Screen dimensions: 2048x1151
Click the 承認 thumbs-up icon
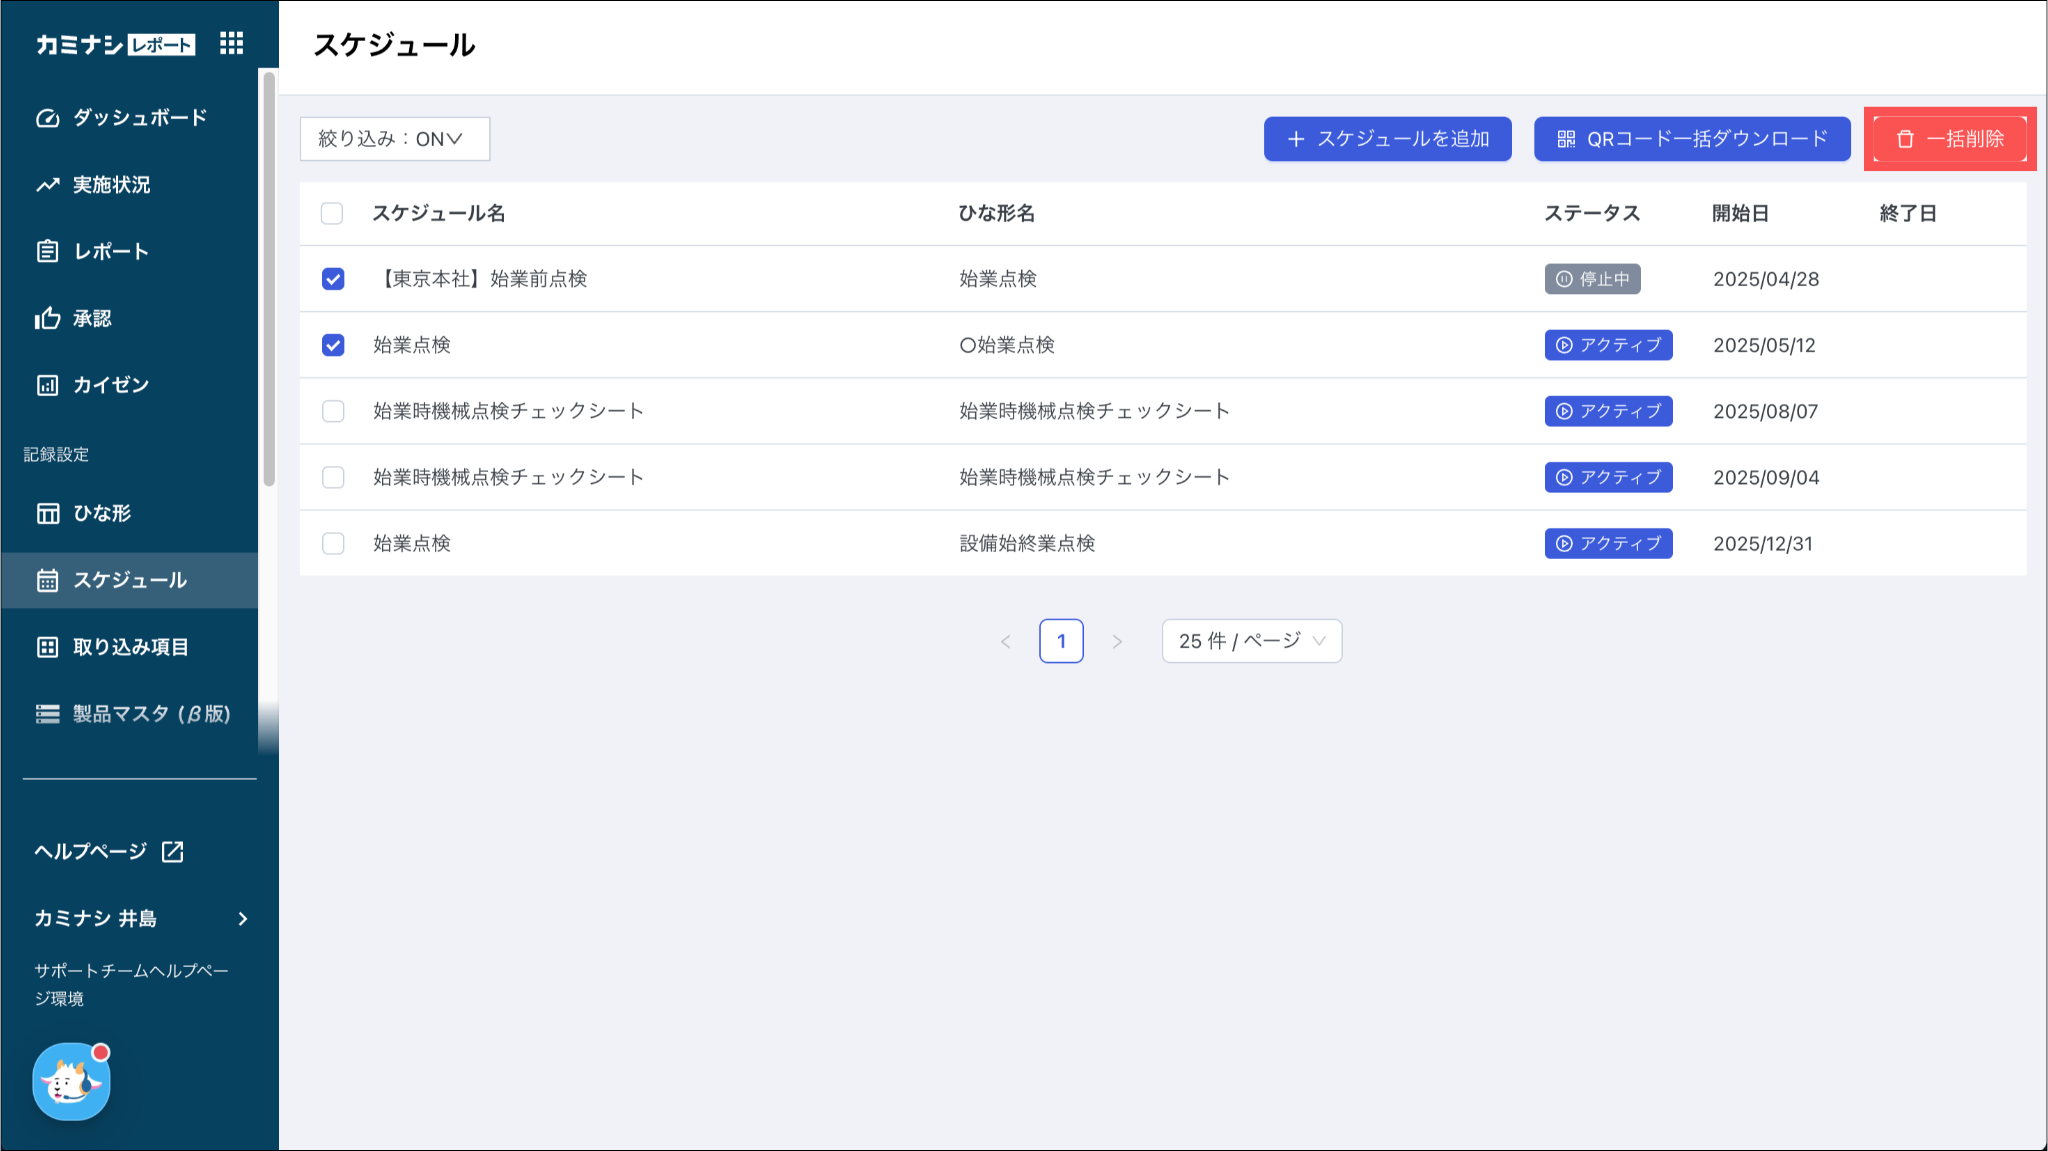pos(48,318)
